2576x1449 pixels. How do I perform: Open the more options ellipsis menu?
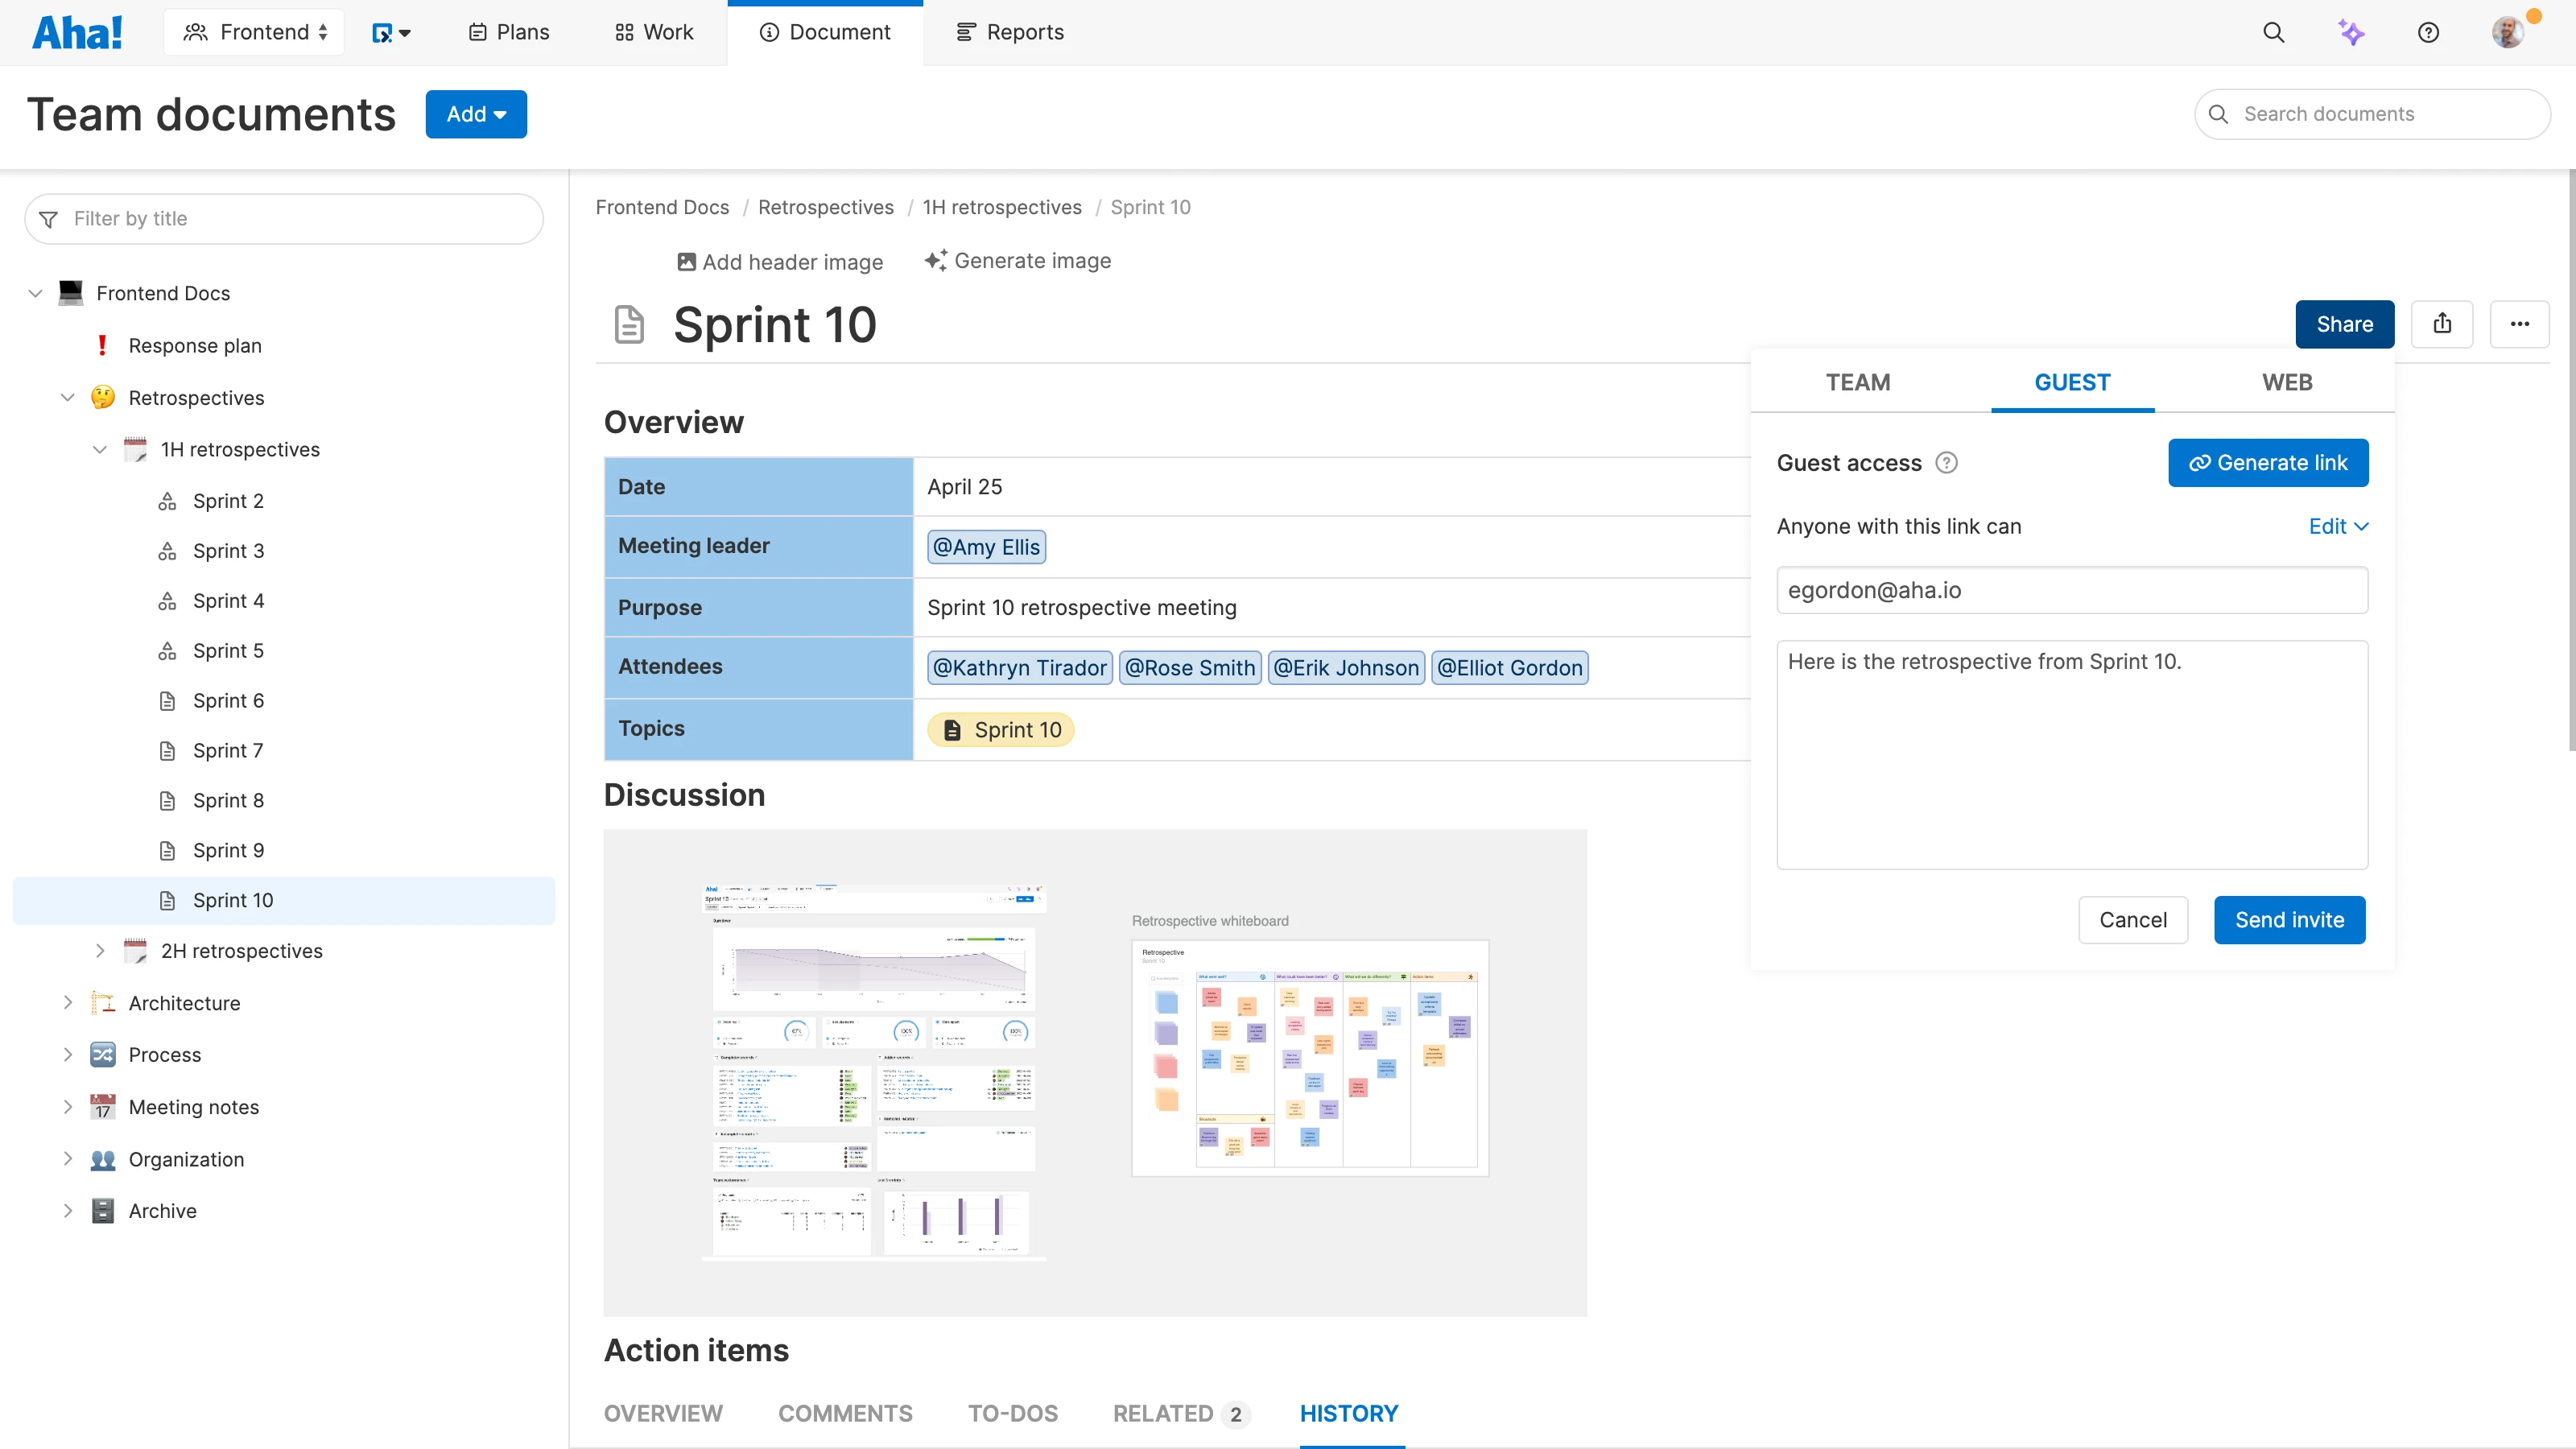pyautogui.click(x=2520, y=323)
